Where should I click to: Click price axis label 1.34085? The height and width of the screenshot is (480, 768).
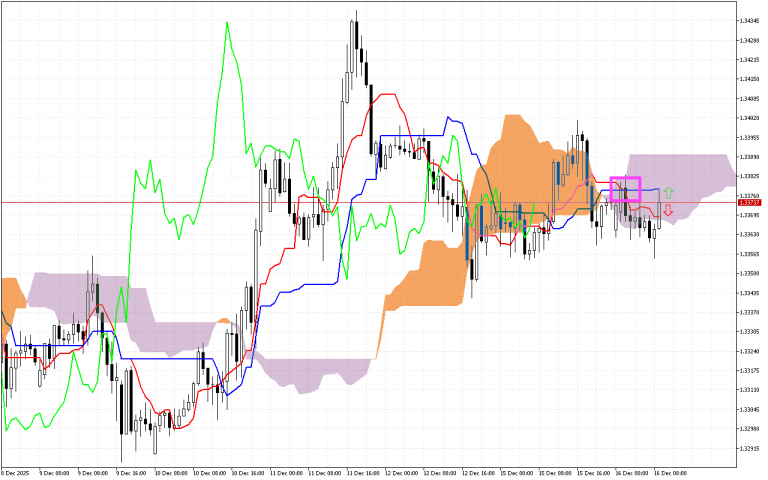tap(750, 98)
